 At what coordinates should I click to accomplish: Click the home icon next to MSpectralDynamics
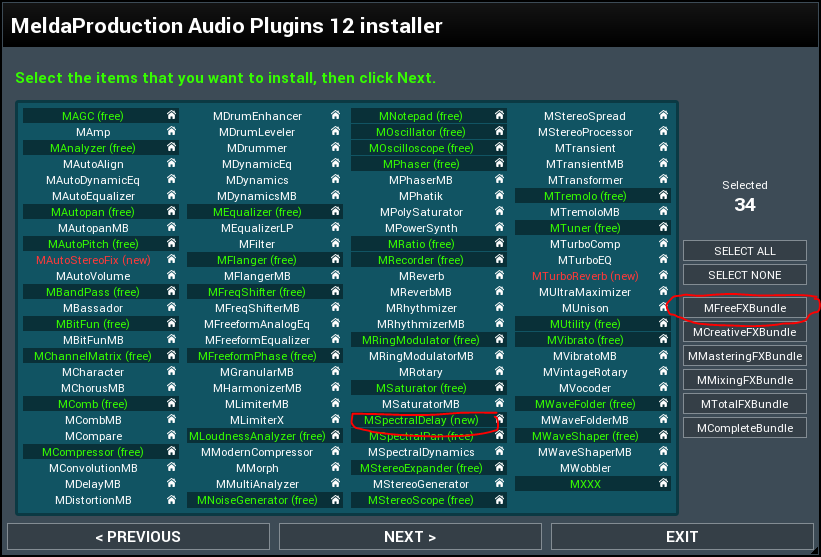pyautogui.click(x=499, y=451)
